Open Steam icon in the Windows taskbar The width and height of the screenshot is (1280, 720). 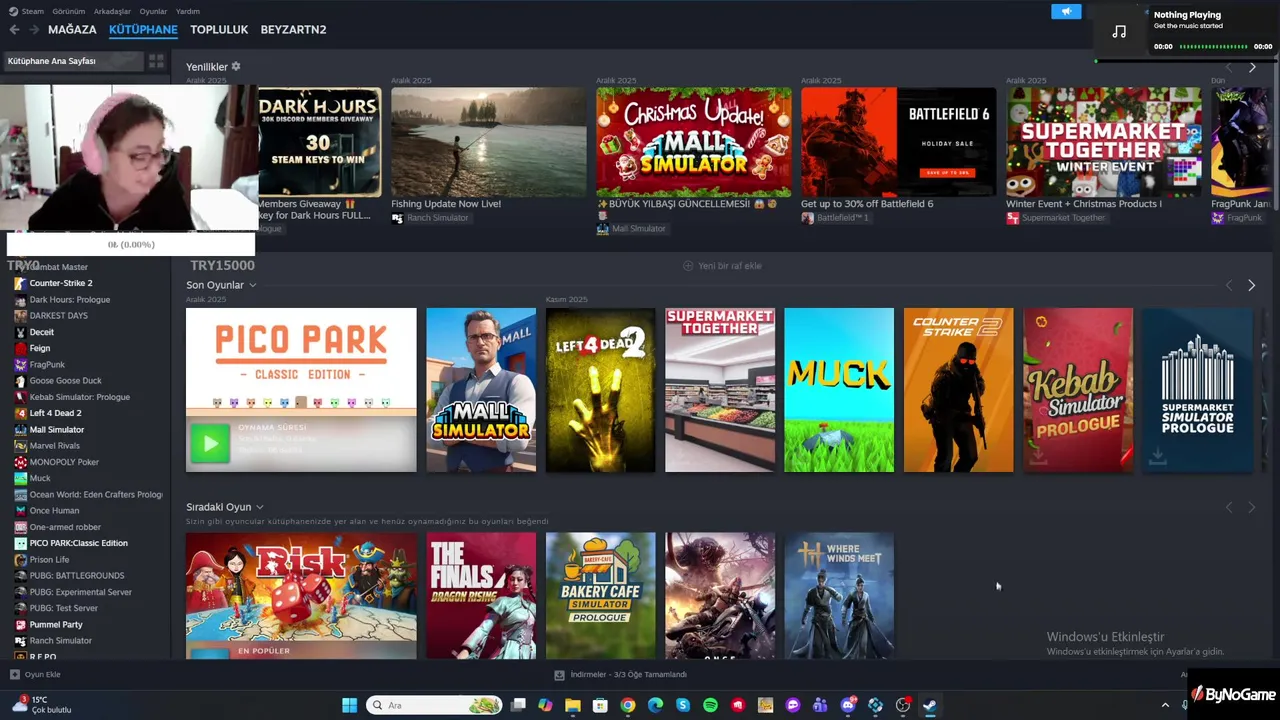pos(929,705)
